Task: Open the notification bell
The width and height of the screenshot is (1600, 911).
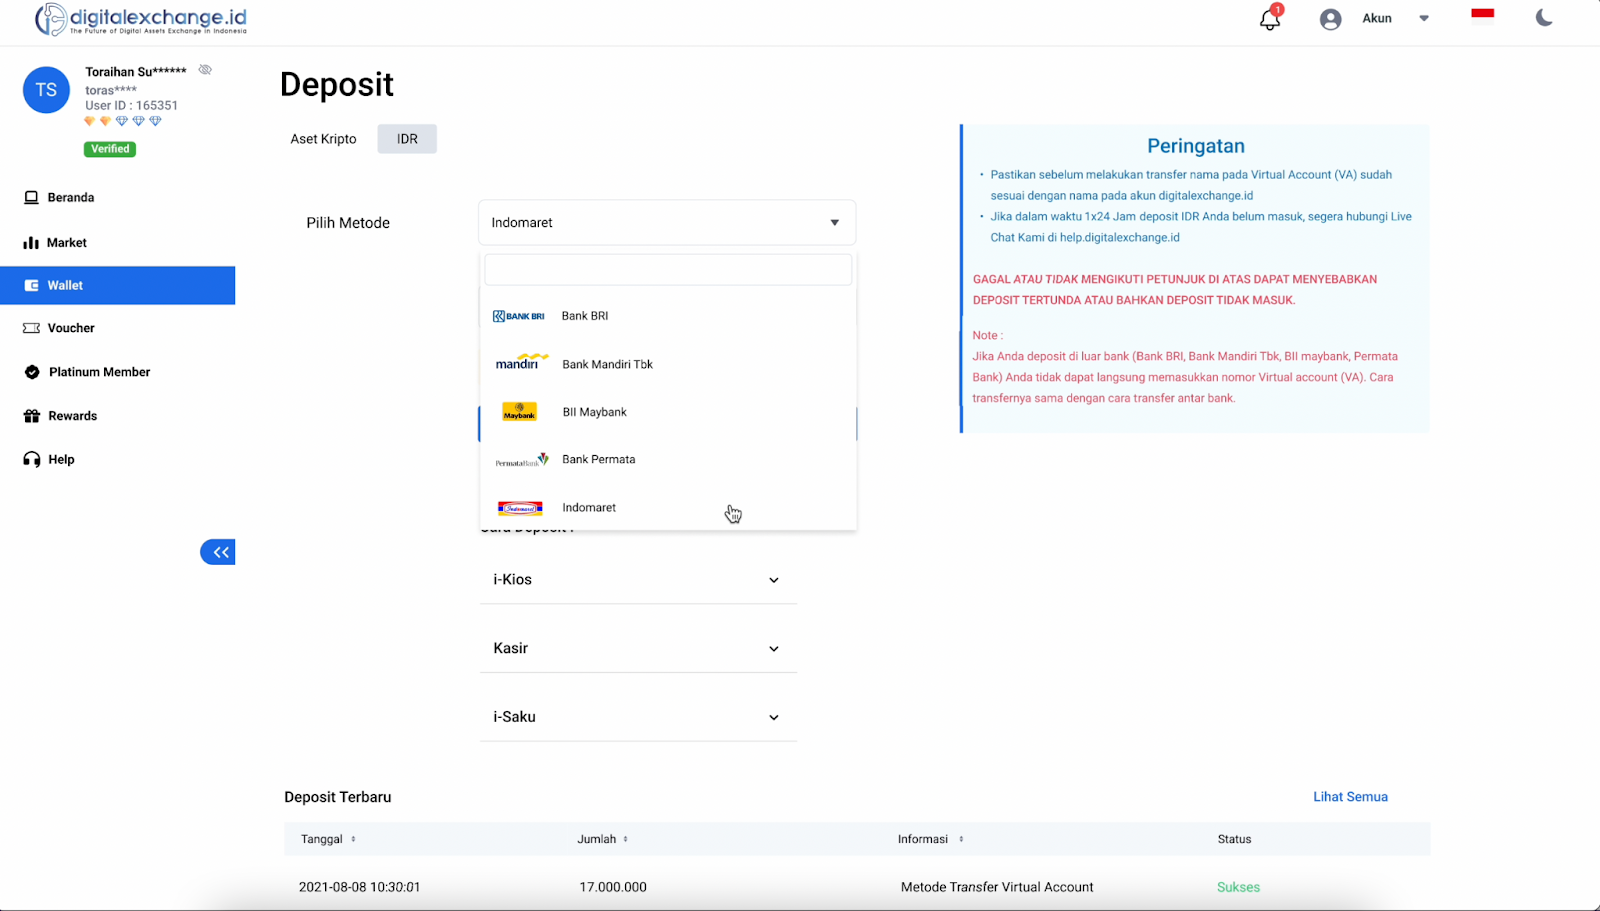Action: tap(1270, 19)
